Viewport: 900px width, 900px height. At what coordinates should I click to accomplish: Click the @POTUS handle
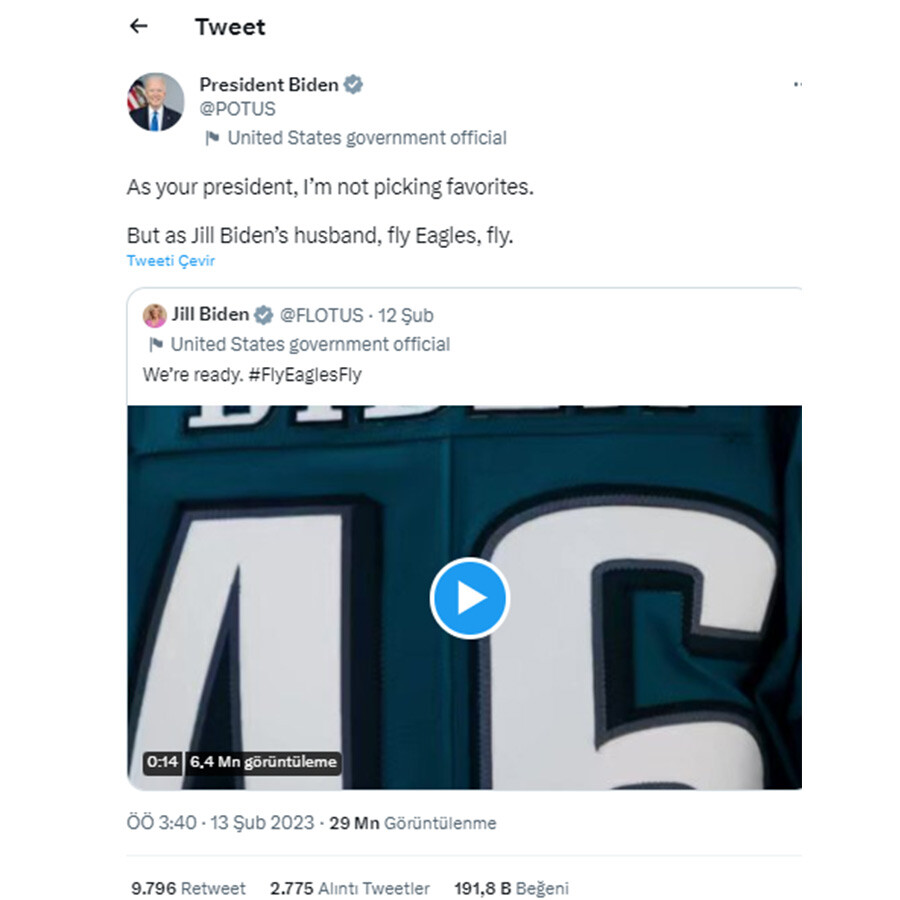pos(238,109)
